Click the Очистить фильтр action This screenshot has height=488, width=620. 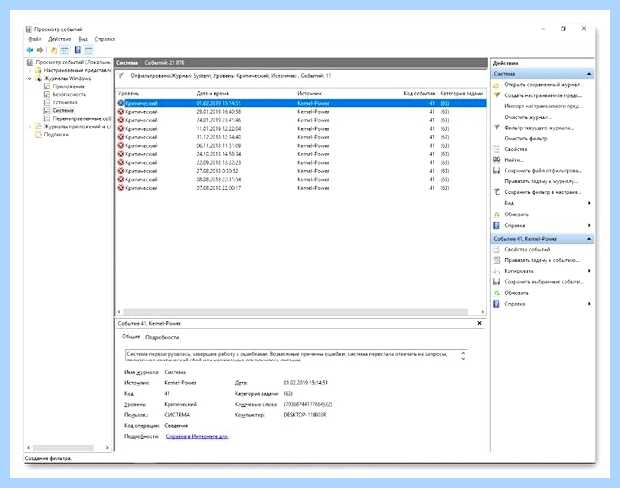coord(526,138)
